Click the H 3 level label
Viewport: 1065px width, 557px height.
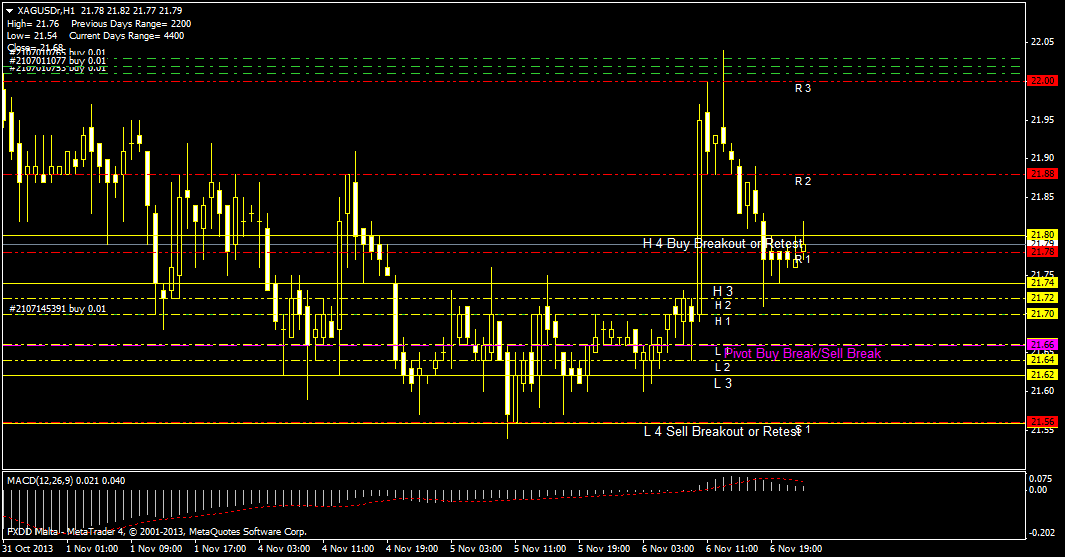(x=723, y=291)
